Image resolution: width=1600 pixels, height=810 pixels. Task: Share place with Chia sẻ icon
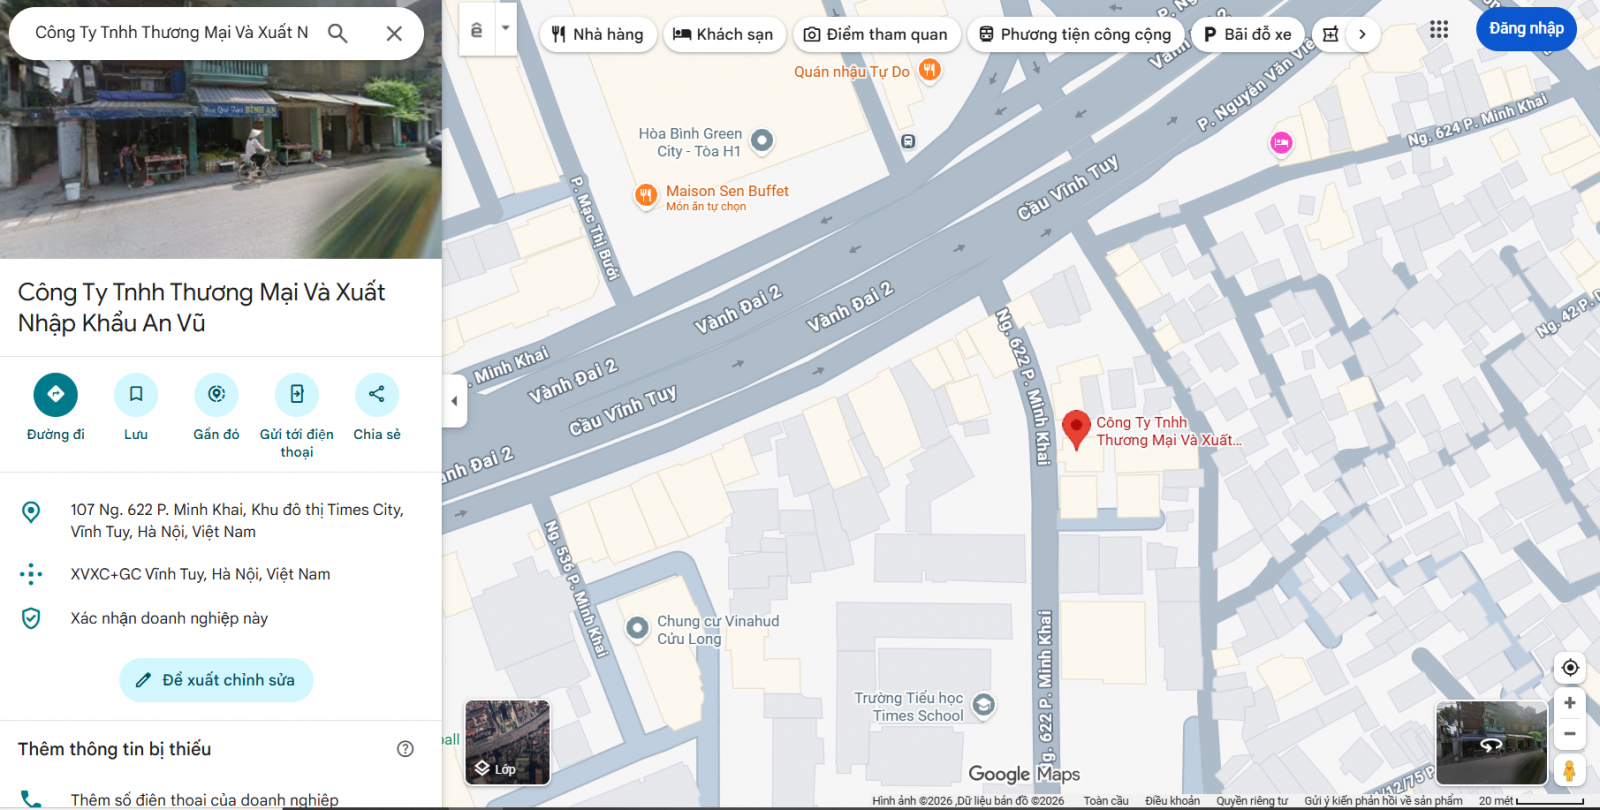tap(377, 395)
